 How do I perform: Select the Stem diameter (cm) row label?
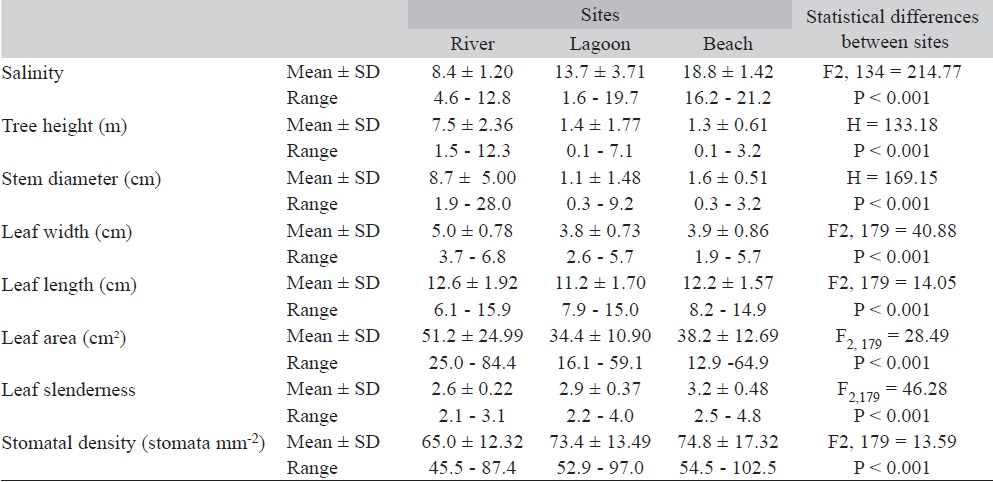69,178
